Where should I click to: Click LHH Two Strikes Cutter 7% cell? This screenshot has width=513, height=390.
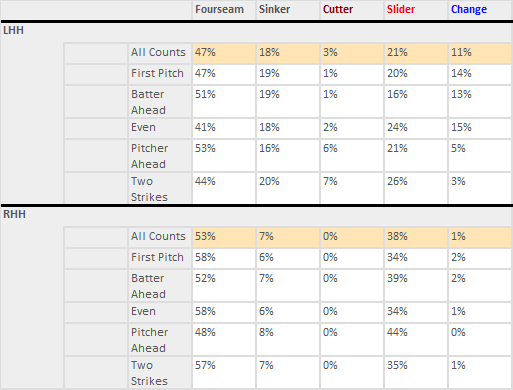click(352, 188)
